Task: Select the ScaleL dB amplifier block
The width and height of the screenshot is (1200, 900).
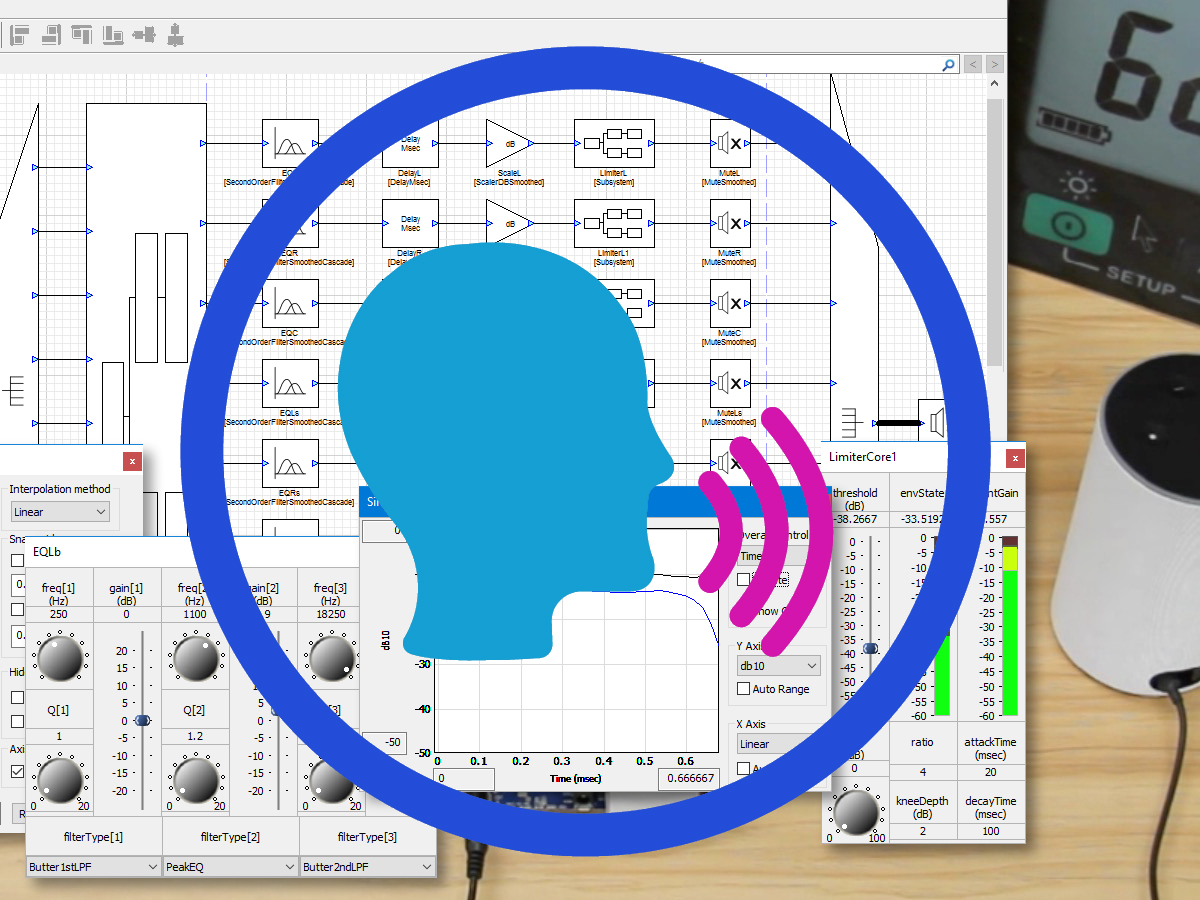Action: pos(509,143)
